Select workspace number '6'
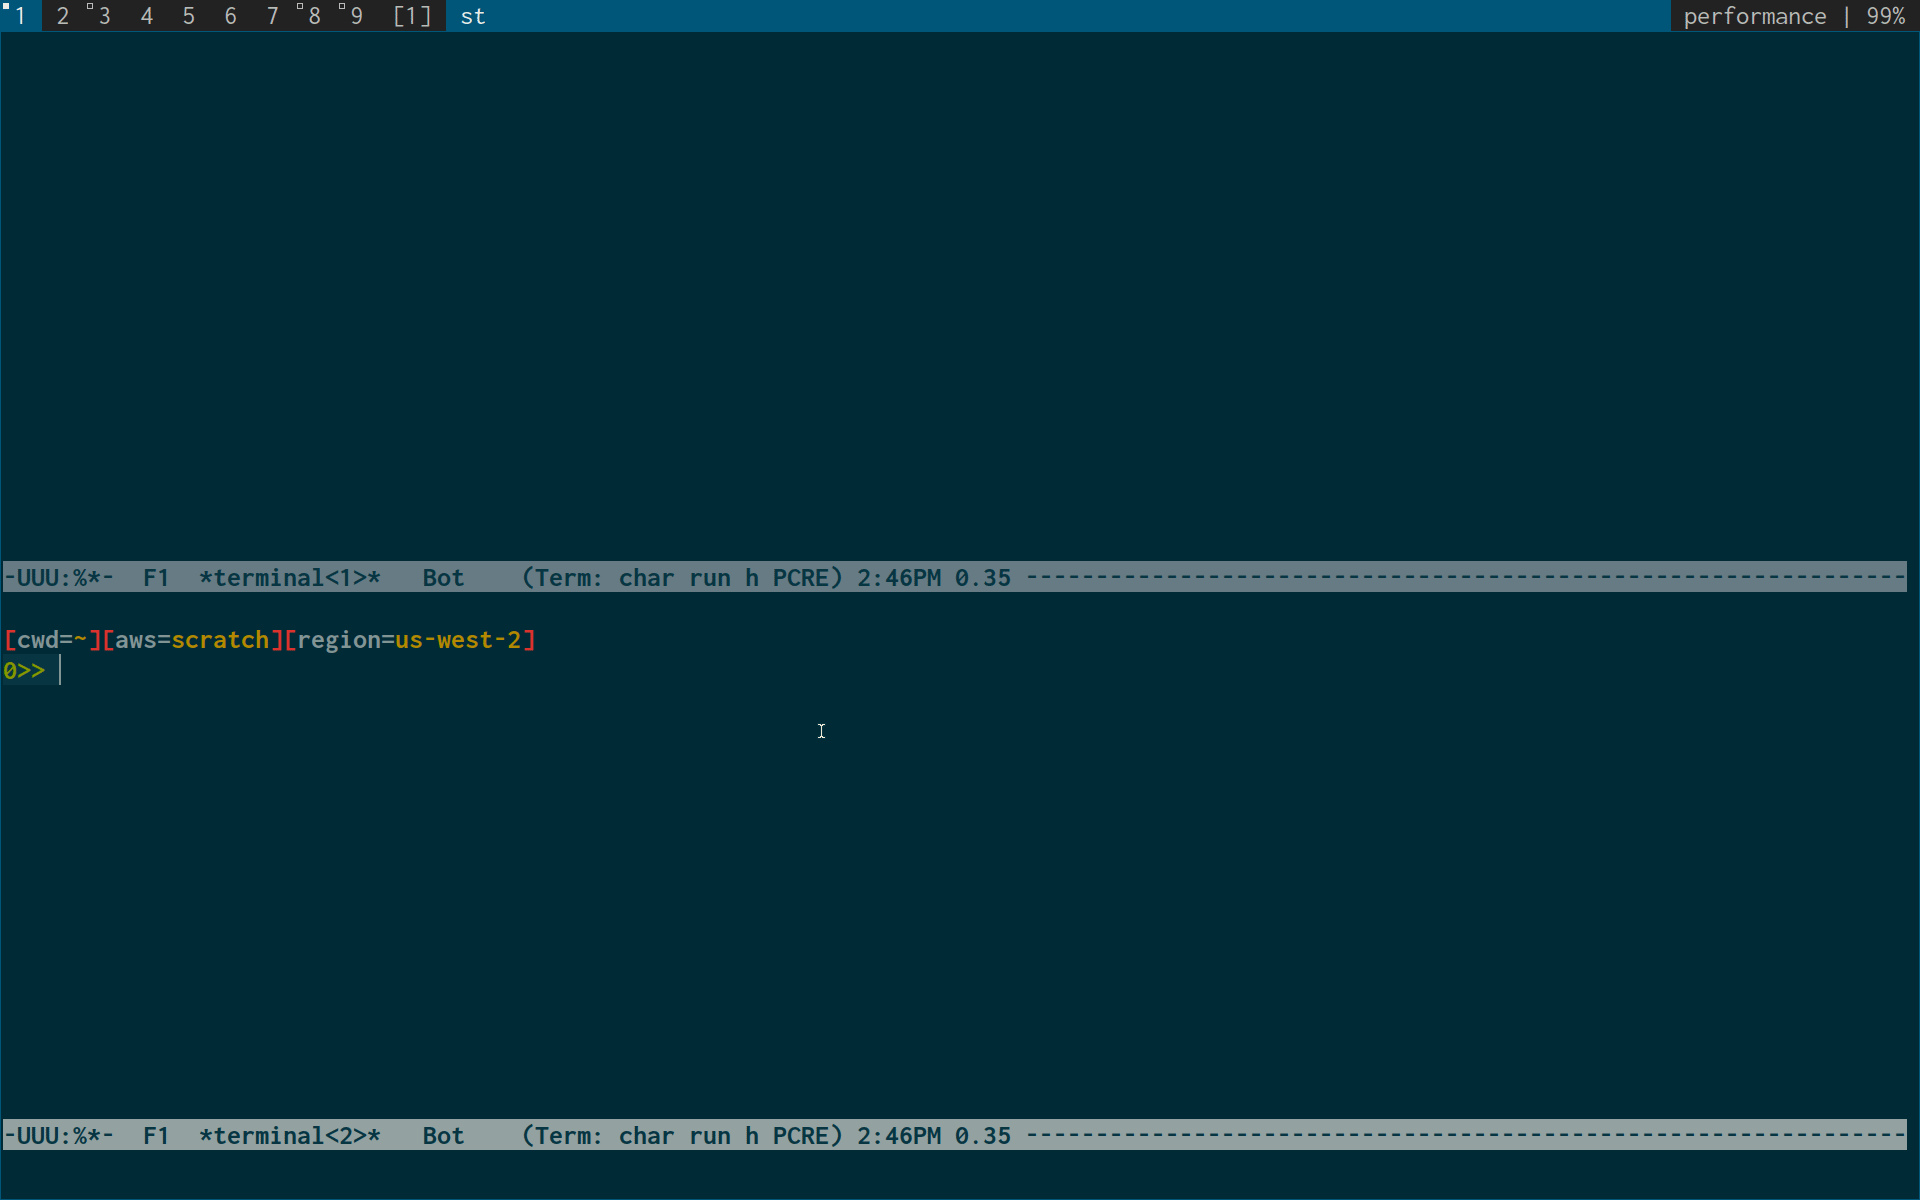The height and width of the screenshot is (1200, 1920). 228,15
